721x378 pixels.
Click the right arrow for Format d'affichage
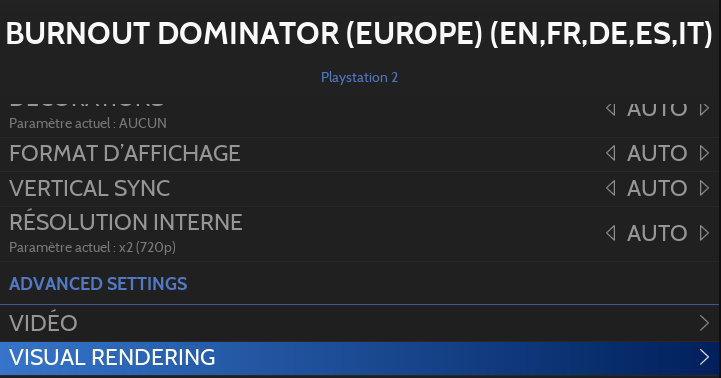[704, 153]
